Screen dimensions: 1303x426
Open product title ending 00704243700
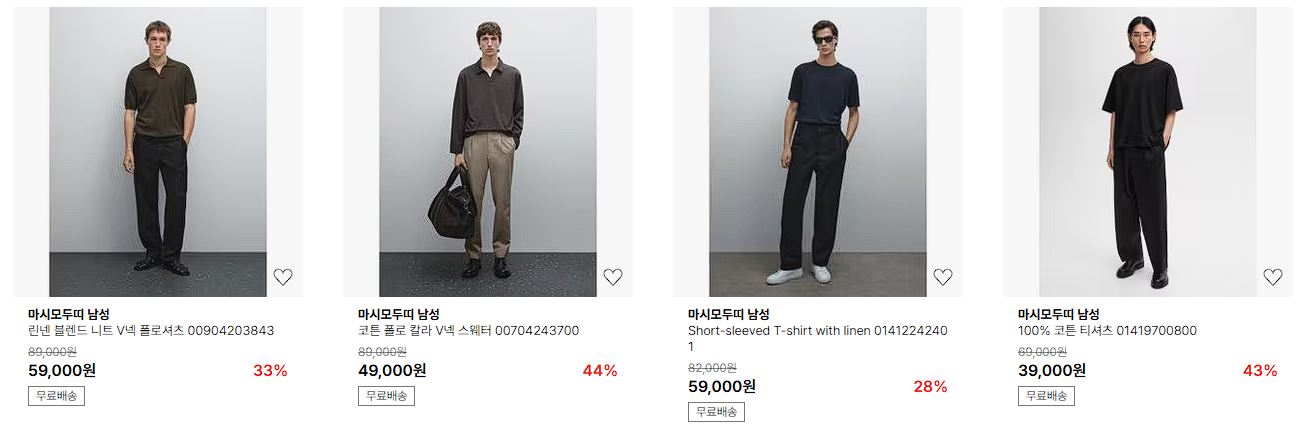pyautogui.click(x=468, y=331)
